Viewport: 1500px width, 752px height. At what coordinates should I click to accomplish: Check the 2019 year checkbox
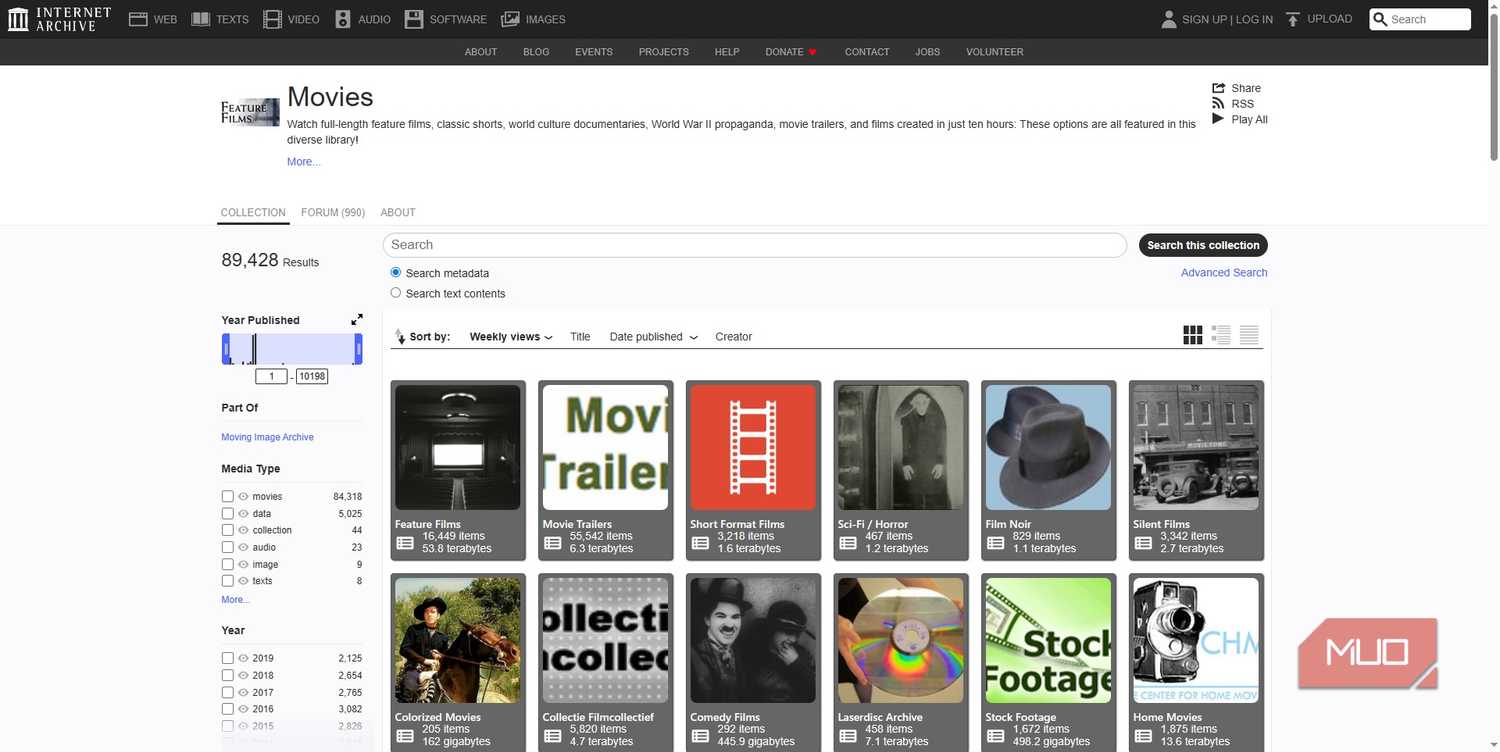228,658
